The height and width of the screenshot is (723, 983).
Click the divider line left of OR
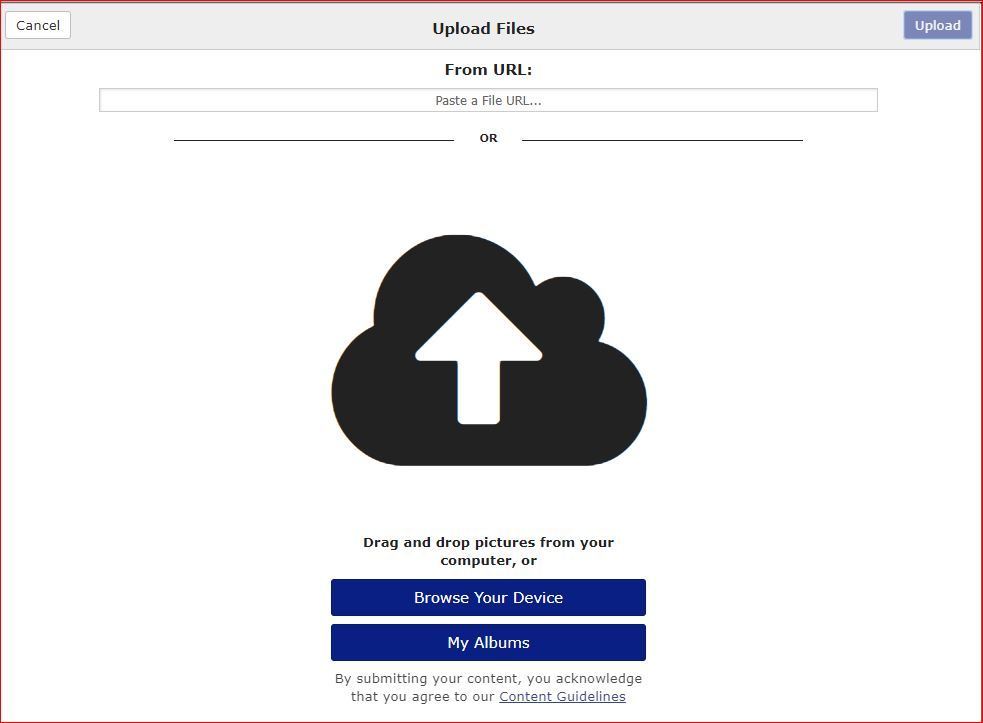[x=313, y=140]
